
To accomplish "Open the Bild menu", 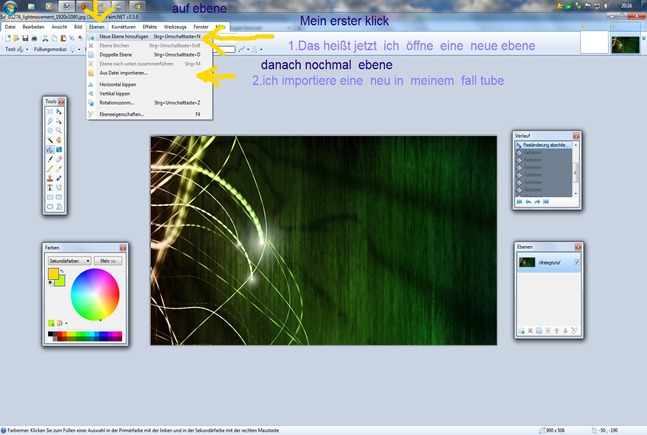I will [78, 27].
